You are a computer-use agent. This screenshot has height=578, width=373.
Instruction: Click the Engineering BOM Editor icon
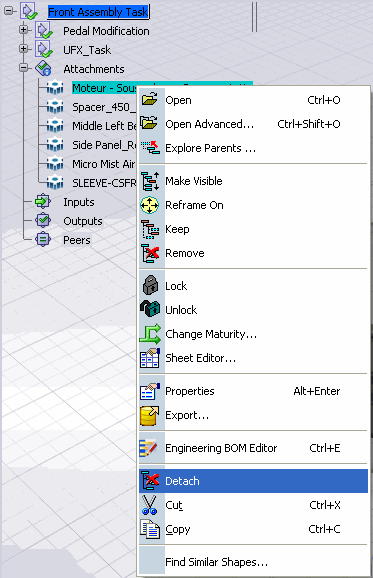pyautogui.click(x=149, y=448)
